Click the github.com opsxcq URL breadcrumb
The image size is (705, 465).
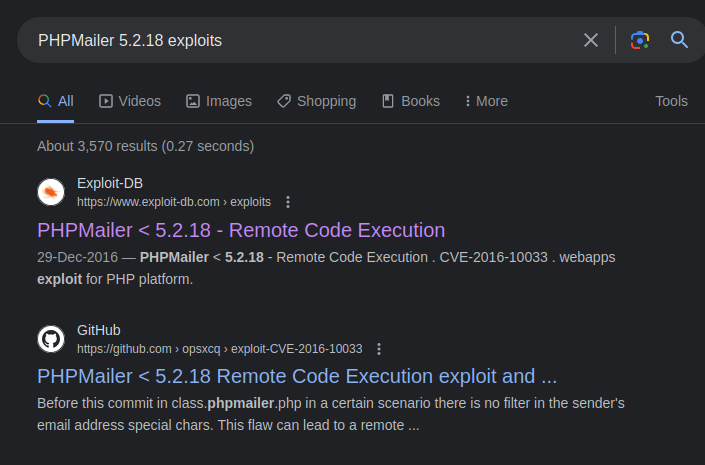(219, 349)
